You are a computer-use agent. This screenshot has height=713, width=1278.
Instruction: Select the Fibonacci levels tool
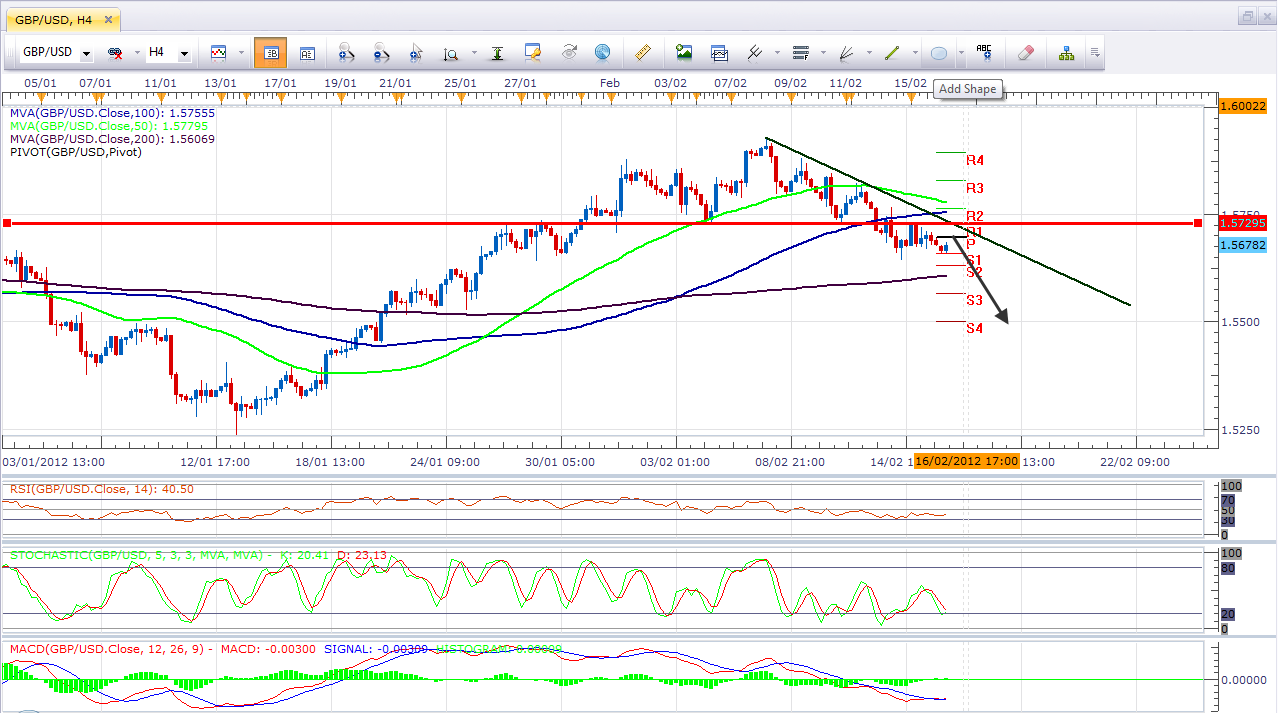click(800, 52)
